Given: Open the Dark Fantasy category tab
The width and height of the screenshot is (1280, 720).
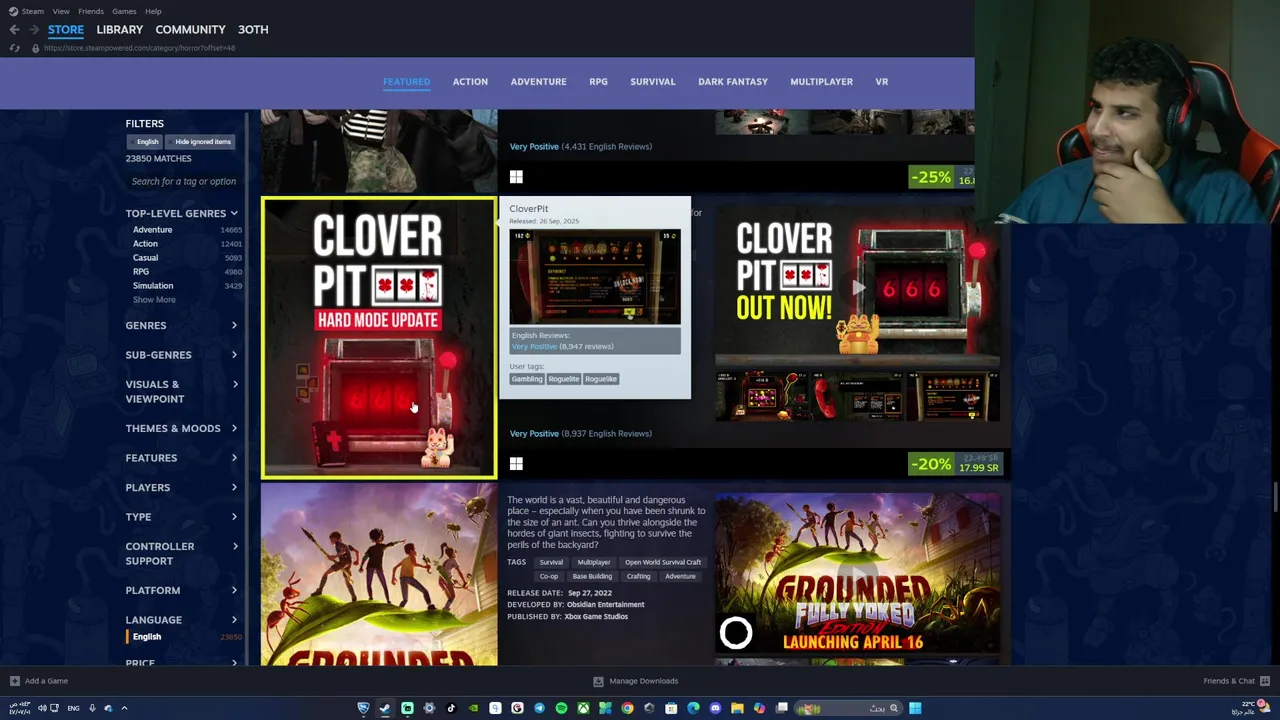Looking at the screenshot, I should (x=733, y=81).
